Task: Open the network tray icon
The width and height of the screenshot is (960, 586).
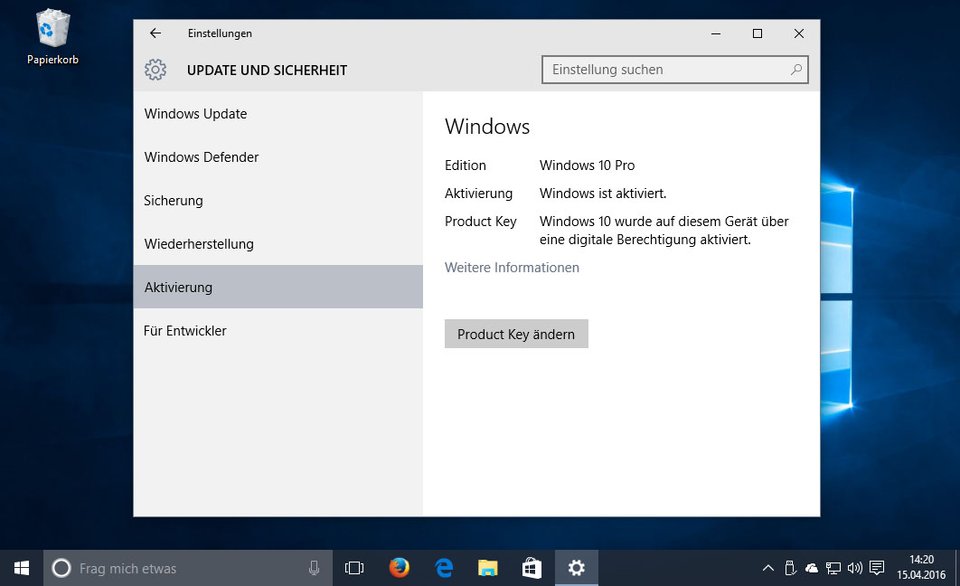Action: [x=833, y=568]
